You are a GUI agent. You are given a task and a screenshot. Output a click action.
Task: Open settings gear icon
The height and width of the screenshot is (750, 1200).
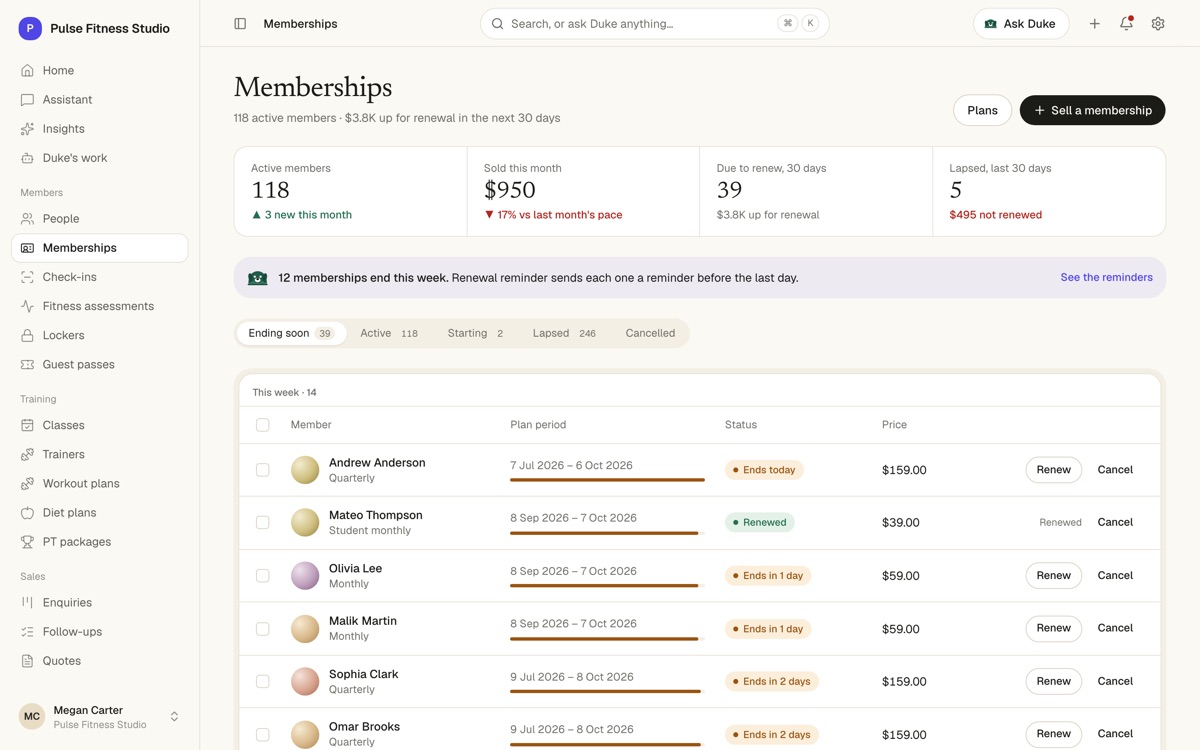click(1158, 24)
